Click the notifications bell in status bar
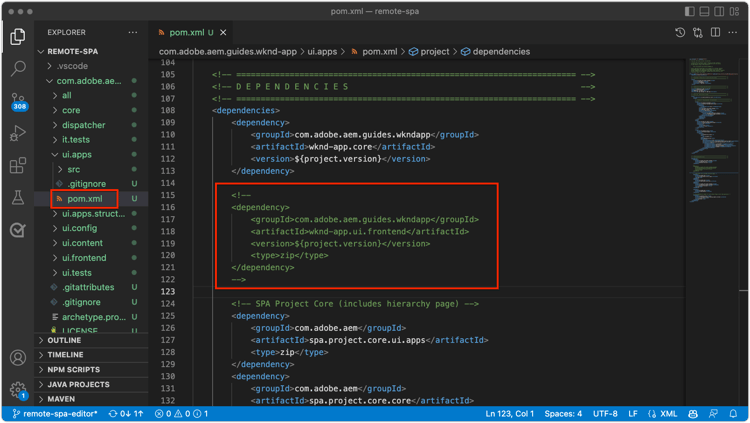 point(733,414)
